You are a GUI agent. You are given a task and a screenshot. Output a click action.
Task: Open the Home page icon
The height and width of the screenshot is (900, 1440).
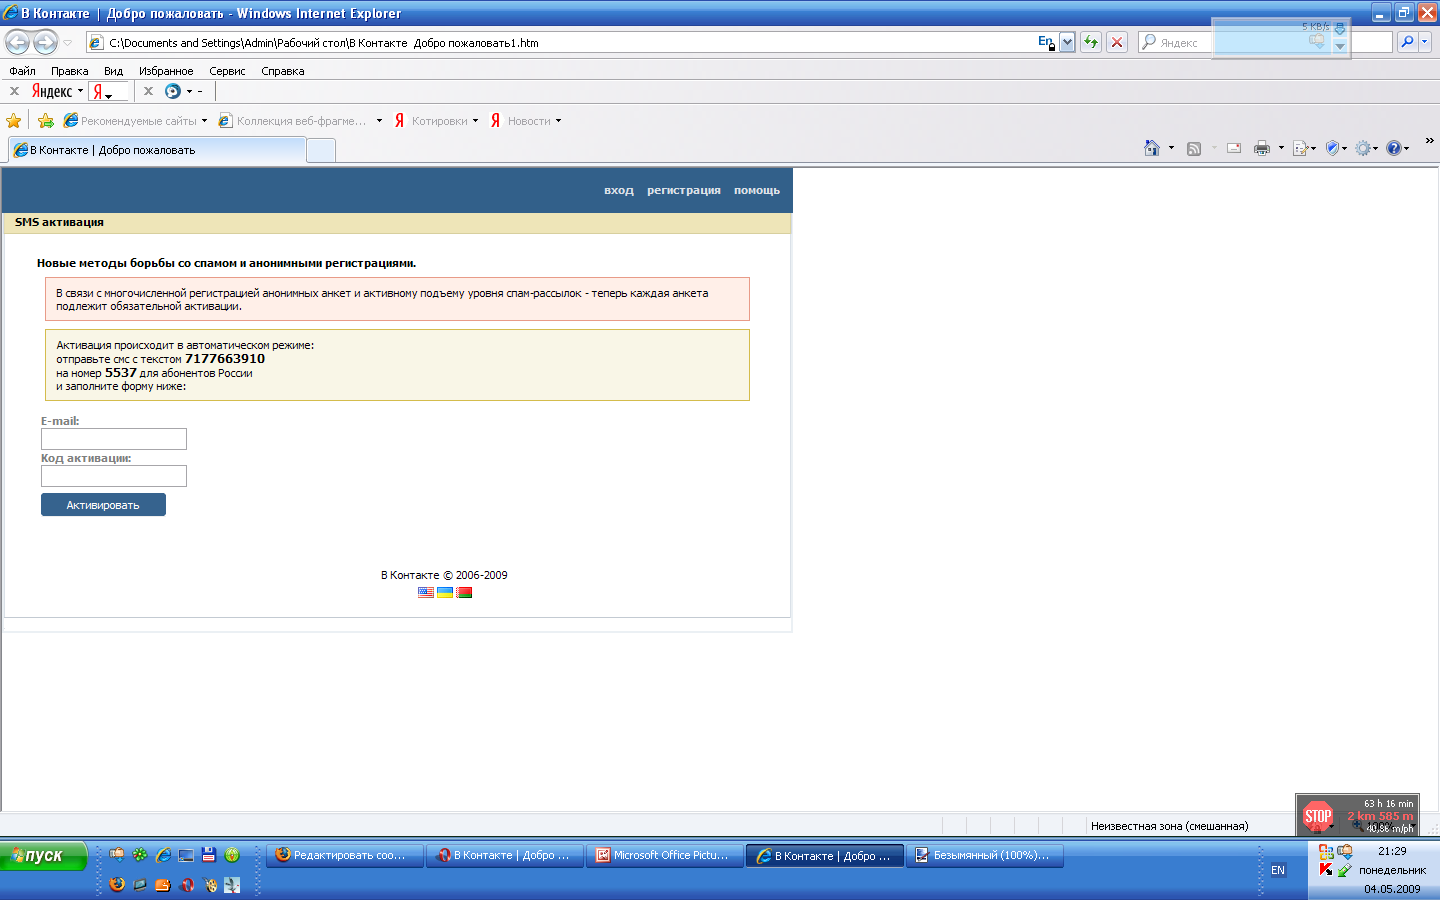(1152, 148)
